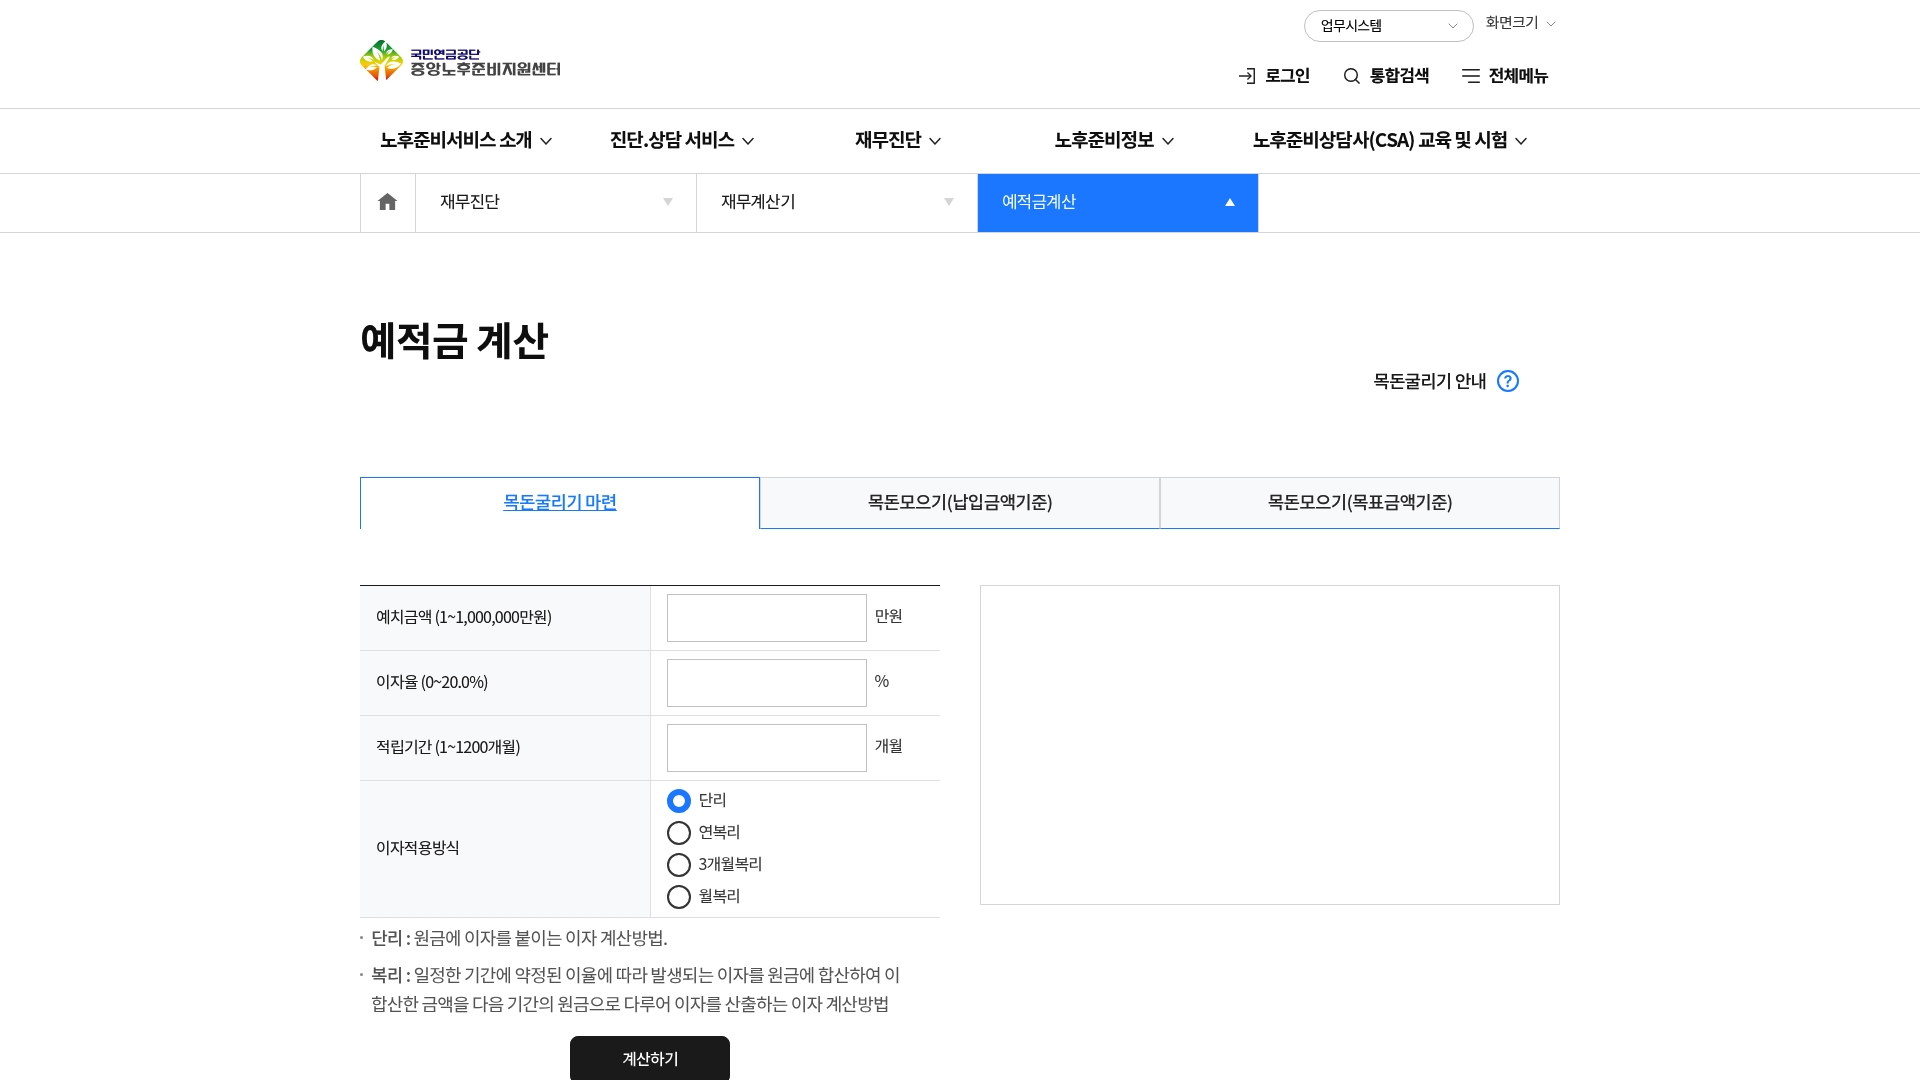
Task: Click the blue question mark help icon
Action: coord(1507,381)
